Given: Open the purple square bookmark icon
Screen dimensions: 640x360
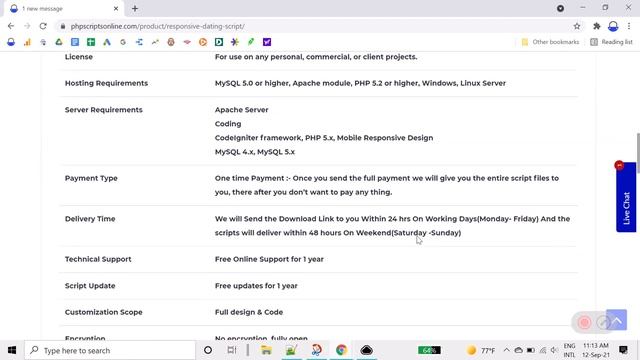Looking at the screenshot, I should pyautogui.click(x=267, y=42).
